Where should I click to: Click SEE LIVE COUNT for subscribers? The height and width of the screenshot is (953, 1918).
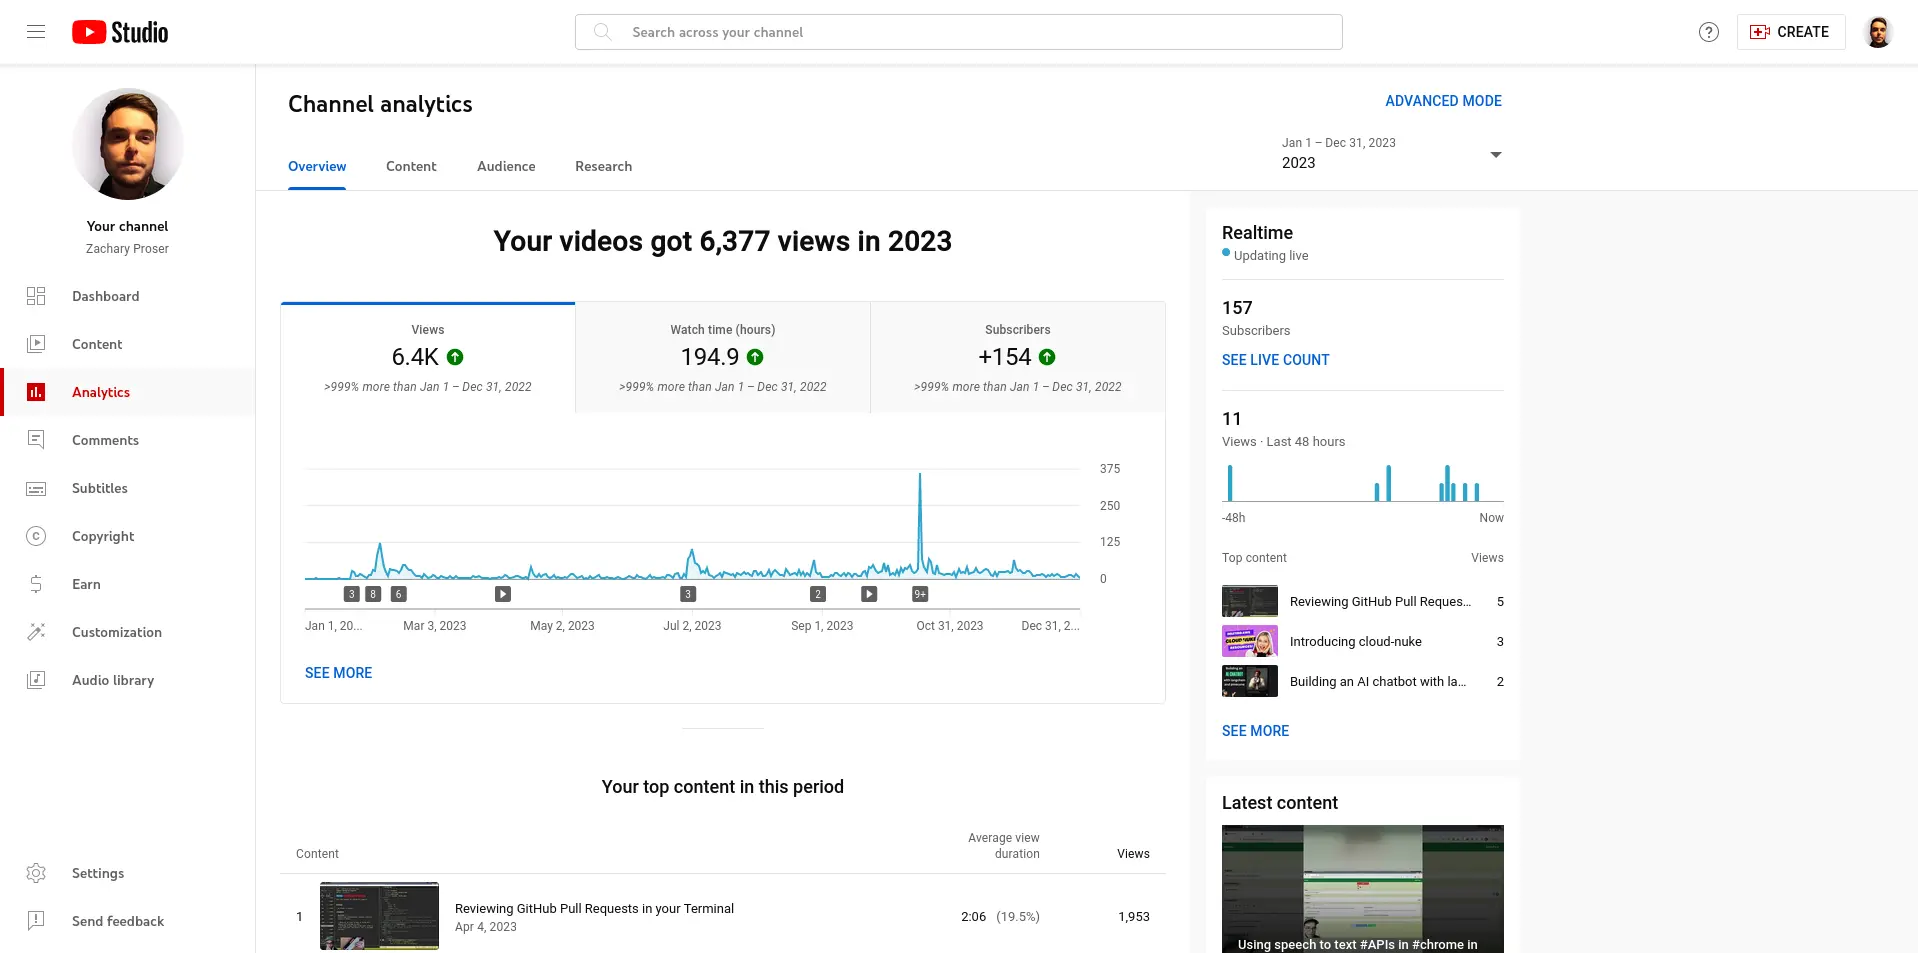pos(1275,360)
